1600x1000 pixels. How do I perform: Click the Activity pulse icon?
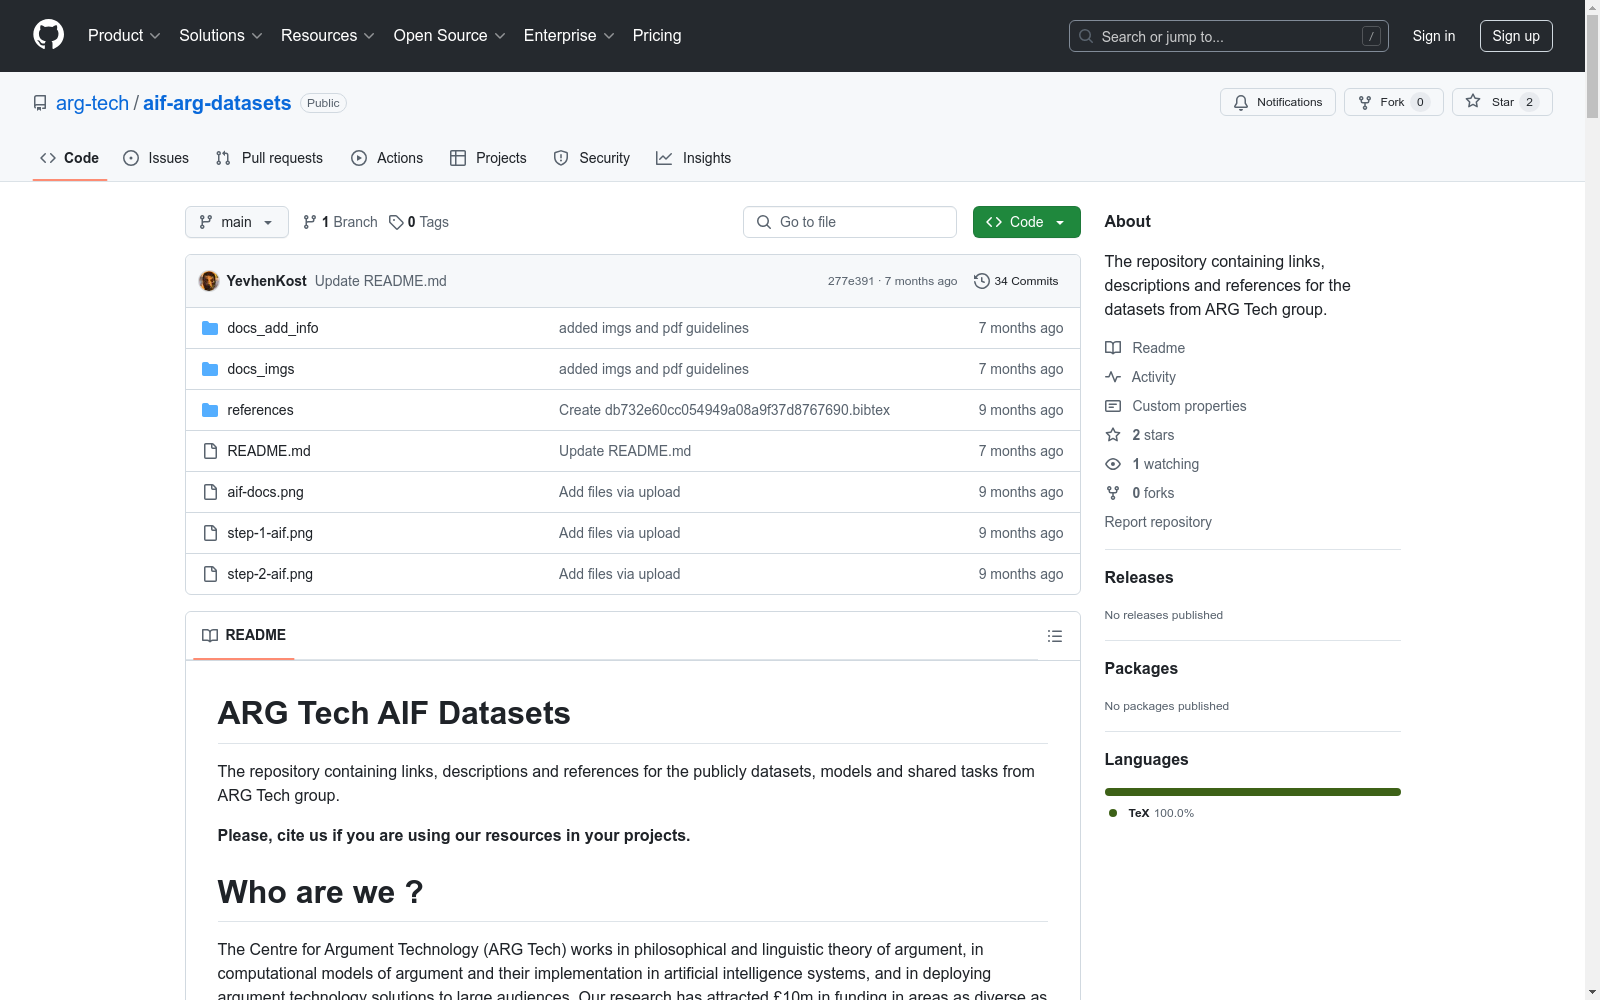(x=1113, y=377)
